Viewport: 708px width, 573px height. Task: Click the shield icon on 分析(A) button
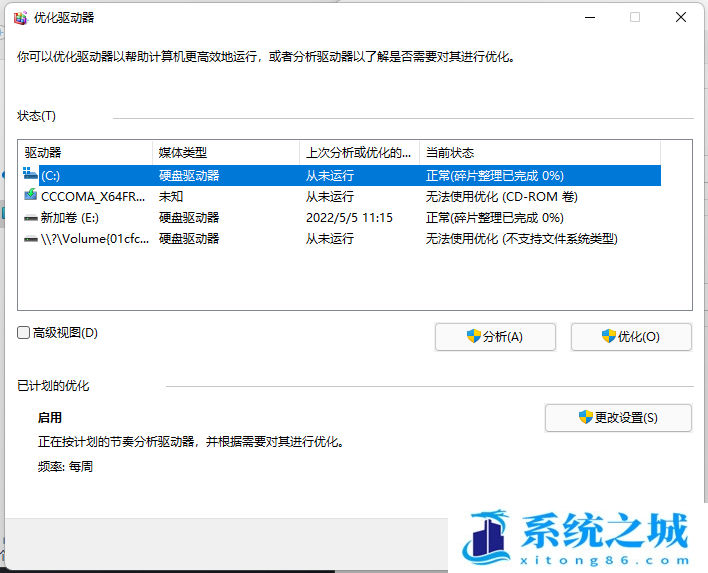tap(474, 337)
